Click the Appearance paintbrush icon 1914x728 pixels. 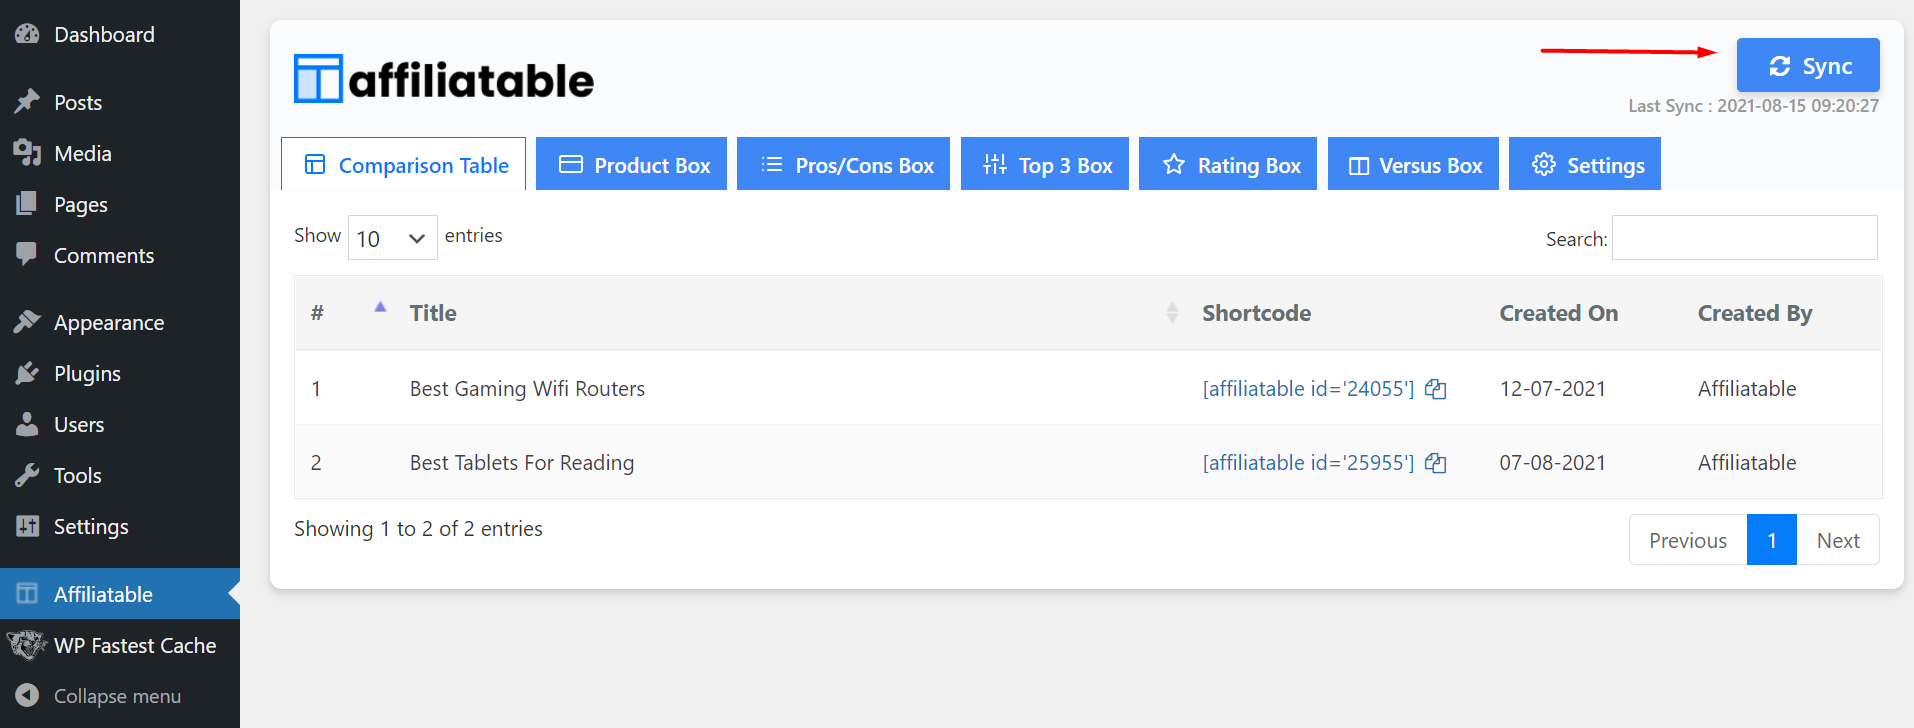click(27, 322)
